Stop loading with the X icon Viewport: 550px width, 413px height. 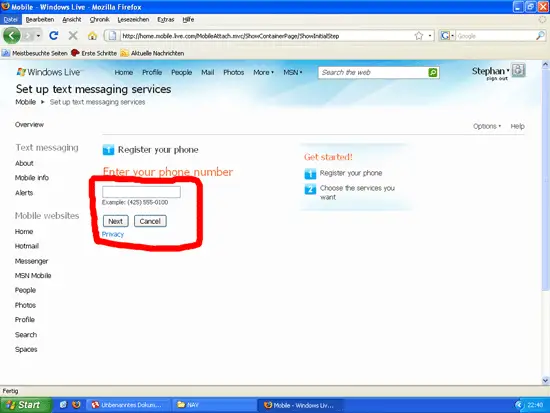[x=73, y=35]
